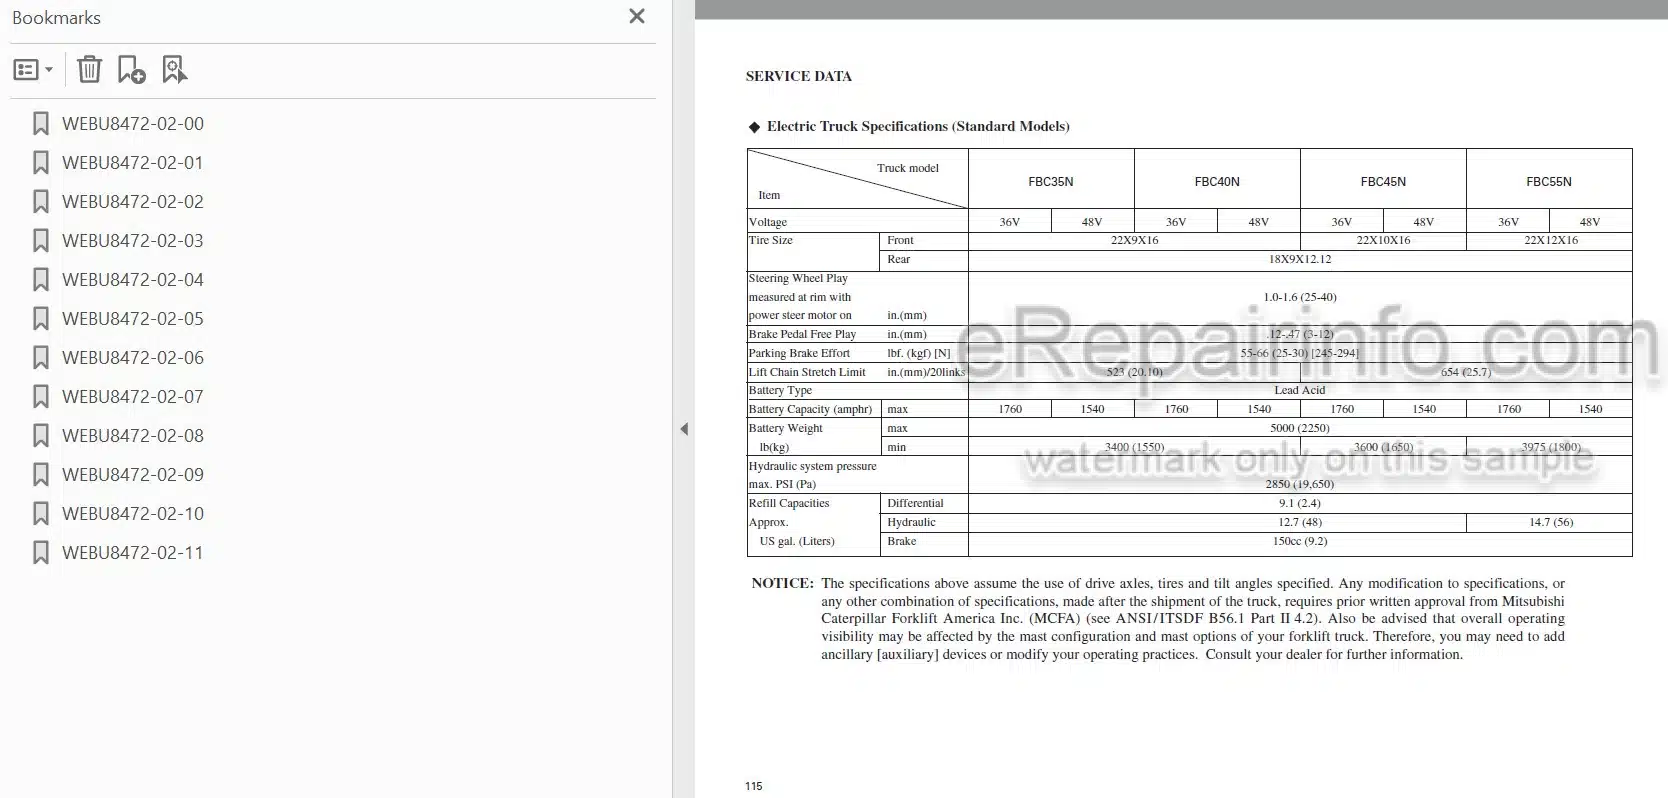Open the bookmarks options dropdown menu
1668x798 pixels.
coord(33,70)
